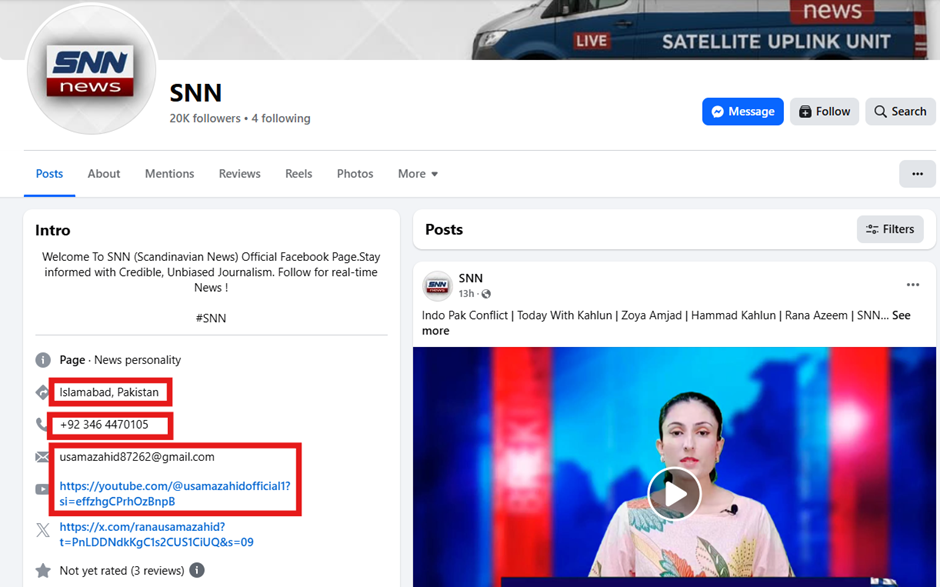Switch to the Posts tab

point(49,174)
